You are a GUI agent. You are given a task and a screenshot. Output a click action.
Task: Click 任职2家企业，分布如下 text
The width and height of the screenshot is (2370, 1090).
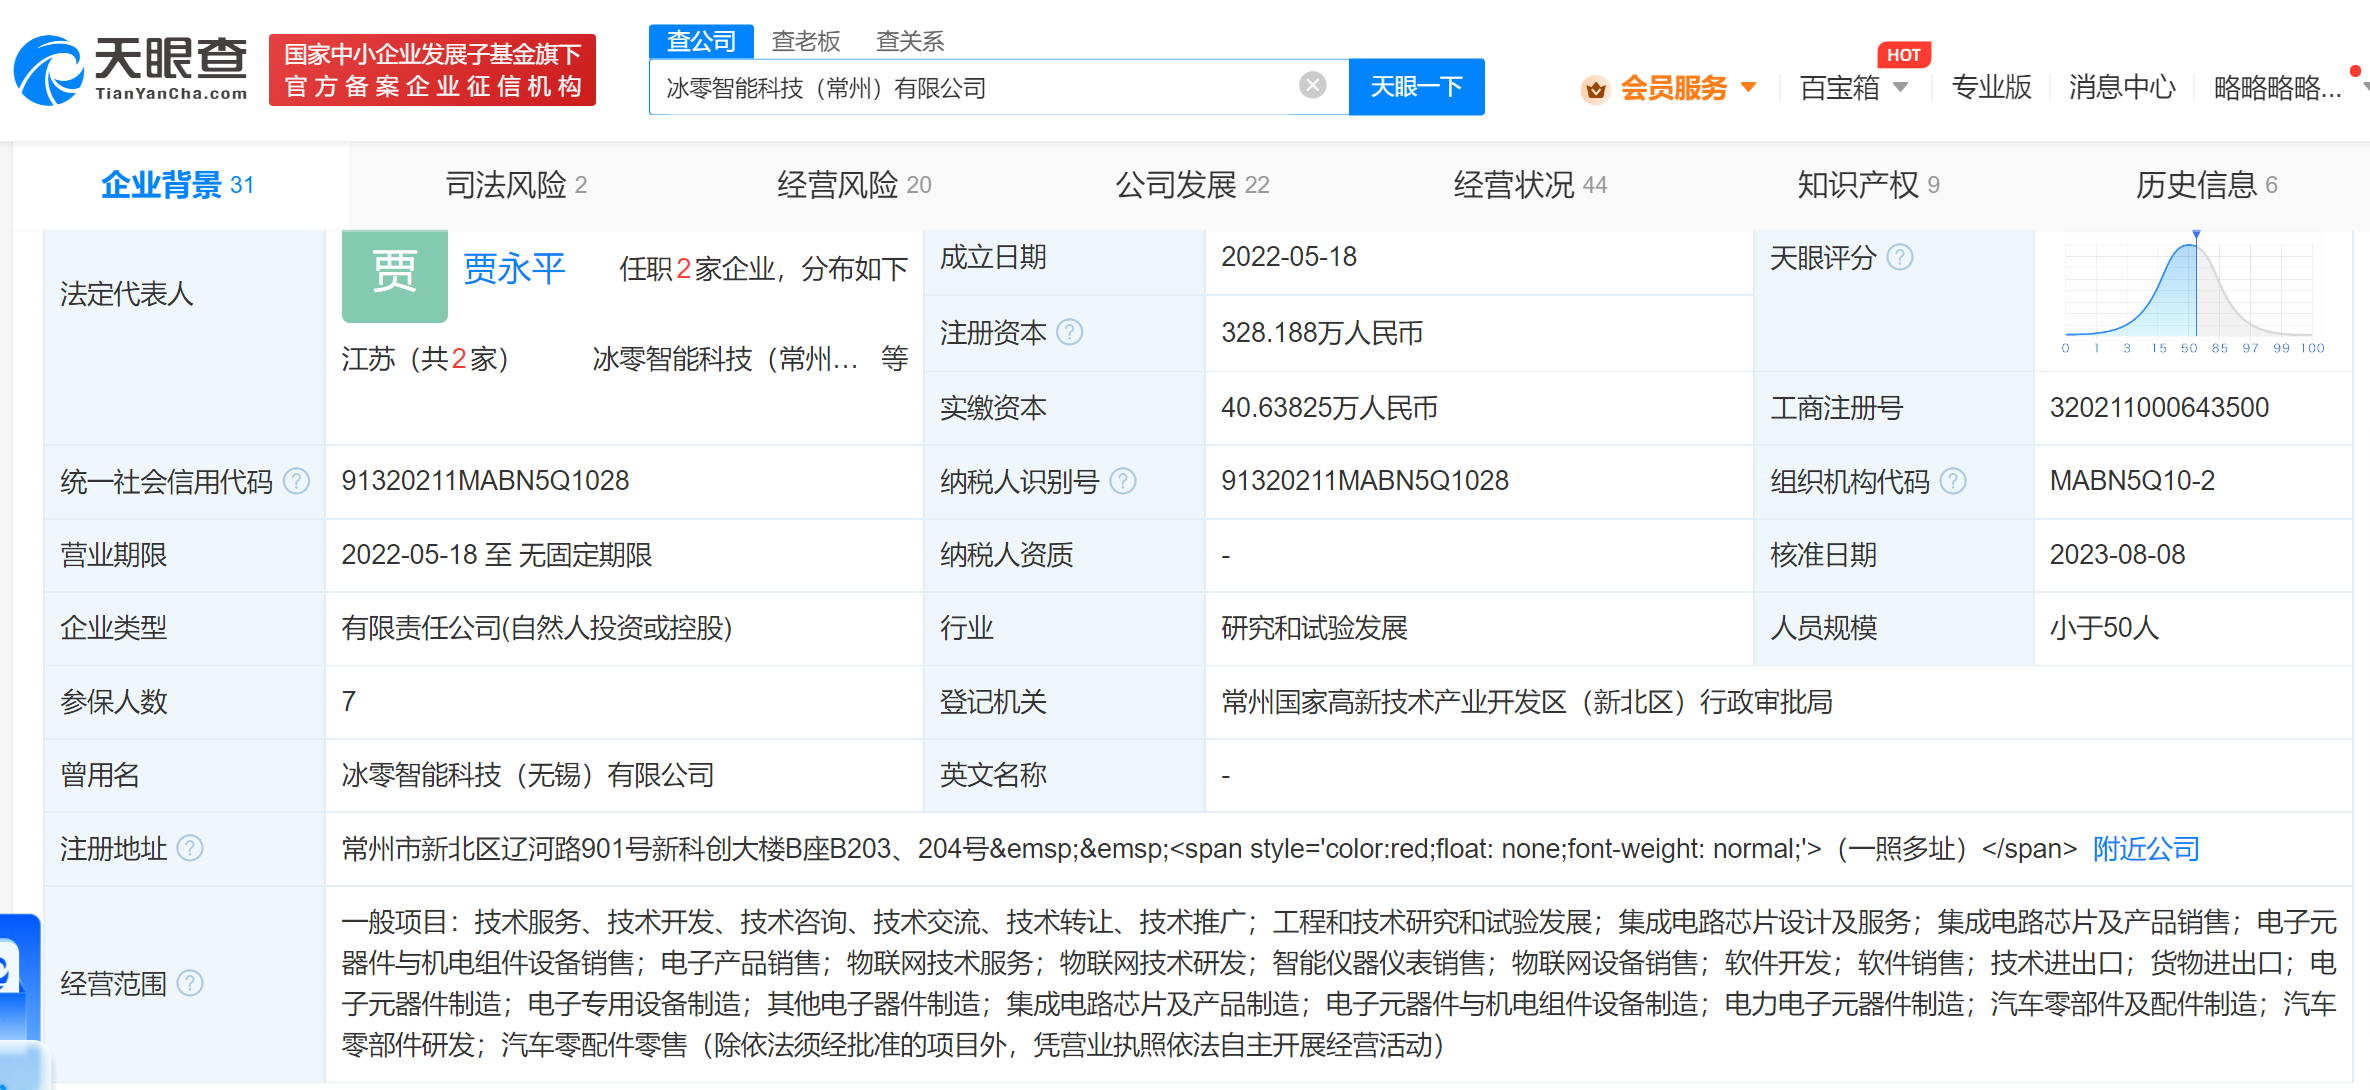[764, 269]
